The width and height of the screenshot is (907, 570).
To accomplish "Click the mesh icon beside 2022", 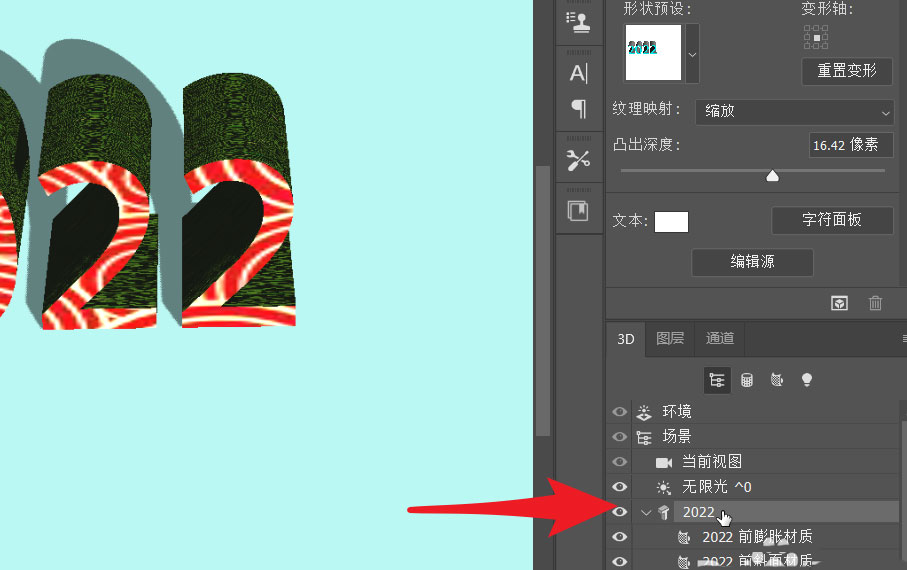I will tap(664, 512).
